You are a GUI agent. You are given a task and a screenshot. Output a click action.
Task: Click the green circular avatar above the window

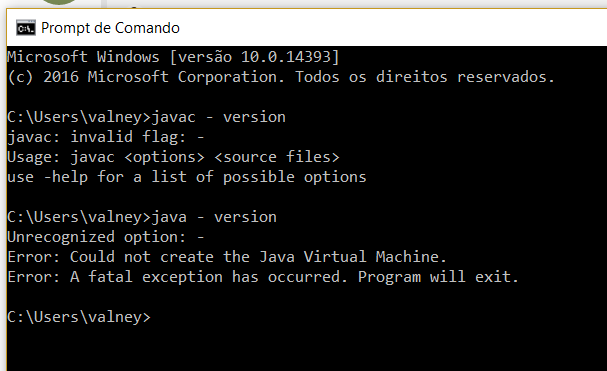pos(59,2)
